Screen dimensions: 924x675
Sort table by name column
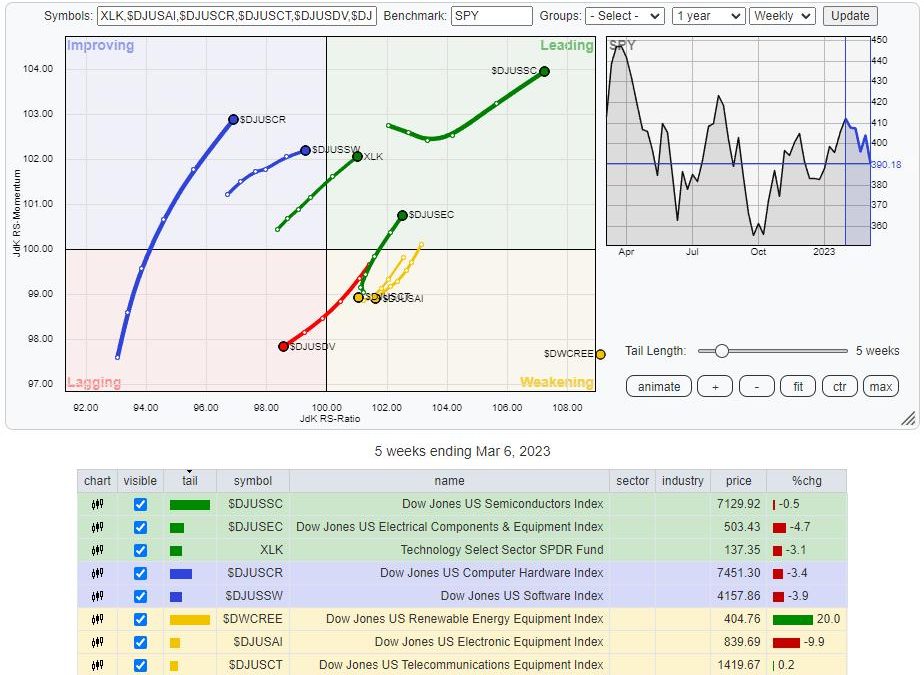[x=449, y=481]
